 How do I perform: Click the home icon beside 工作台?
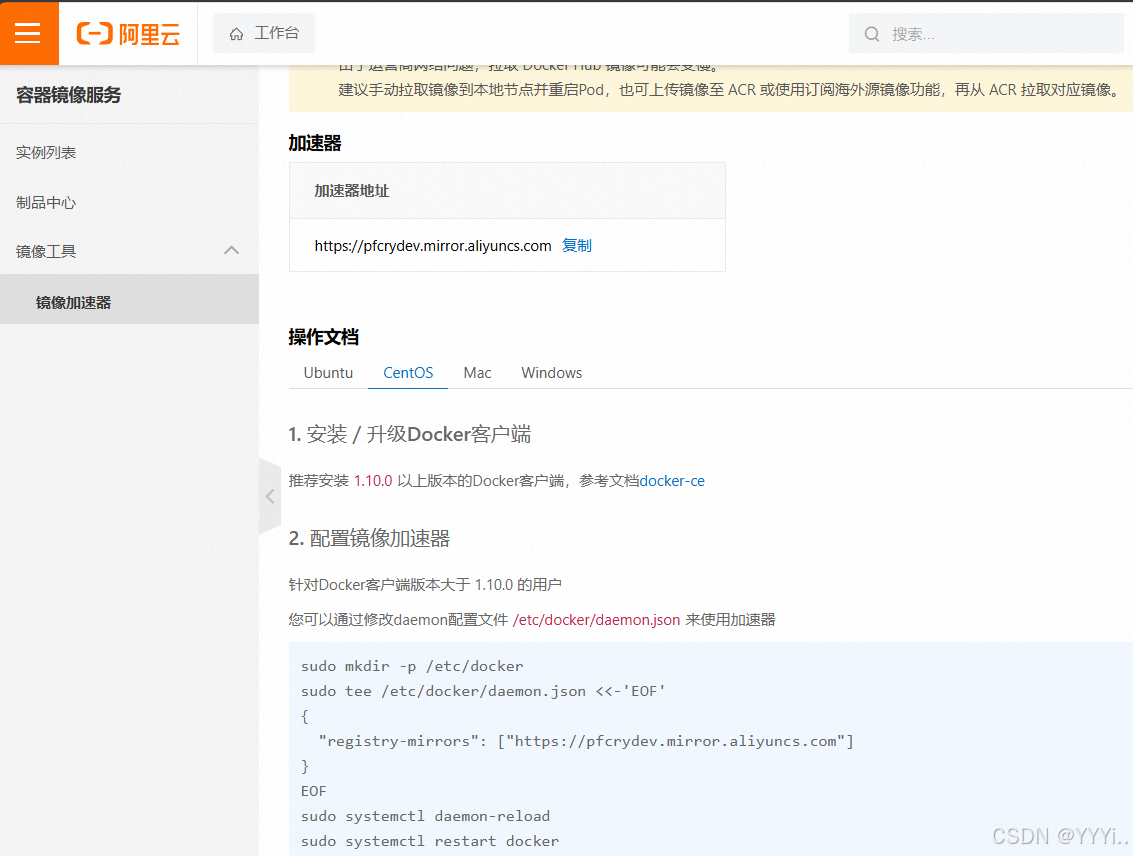[x=237, y=32]
